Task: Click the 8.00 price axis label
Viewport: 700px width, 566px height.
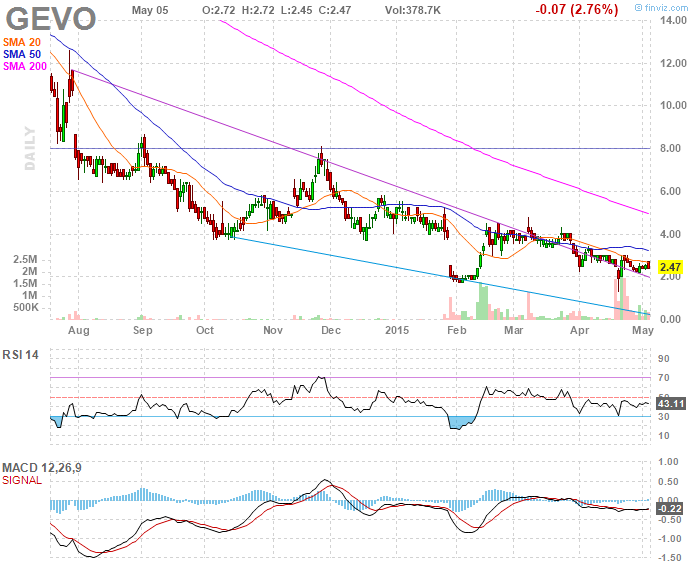Action: (x=671, y=148)
